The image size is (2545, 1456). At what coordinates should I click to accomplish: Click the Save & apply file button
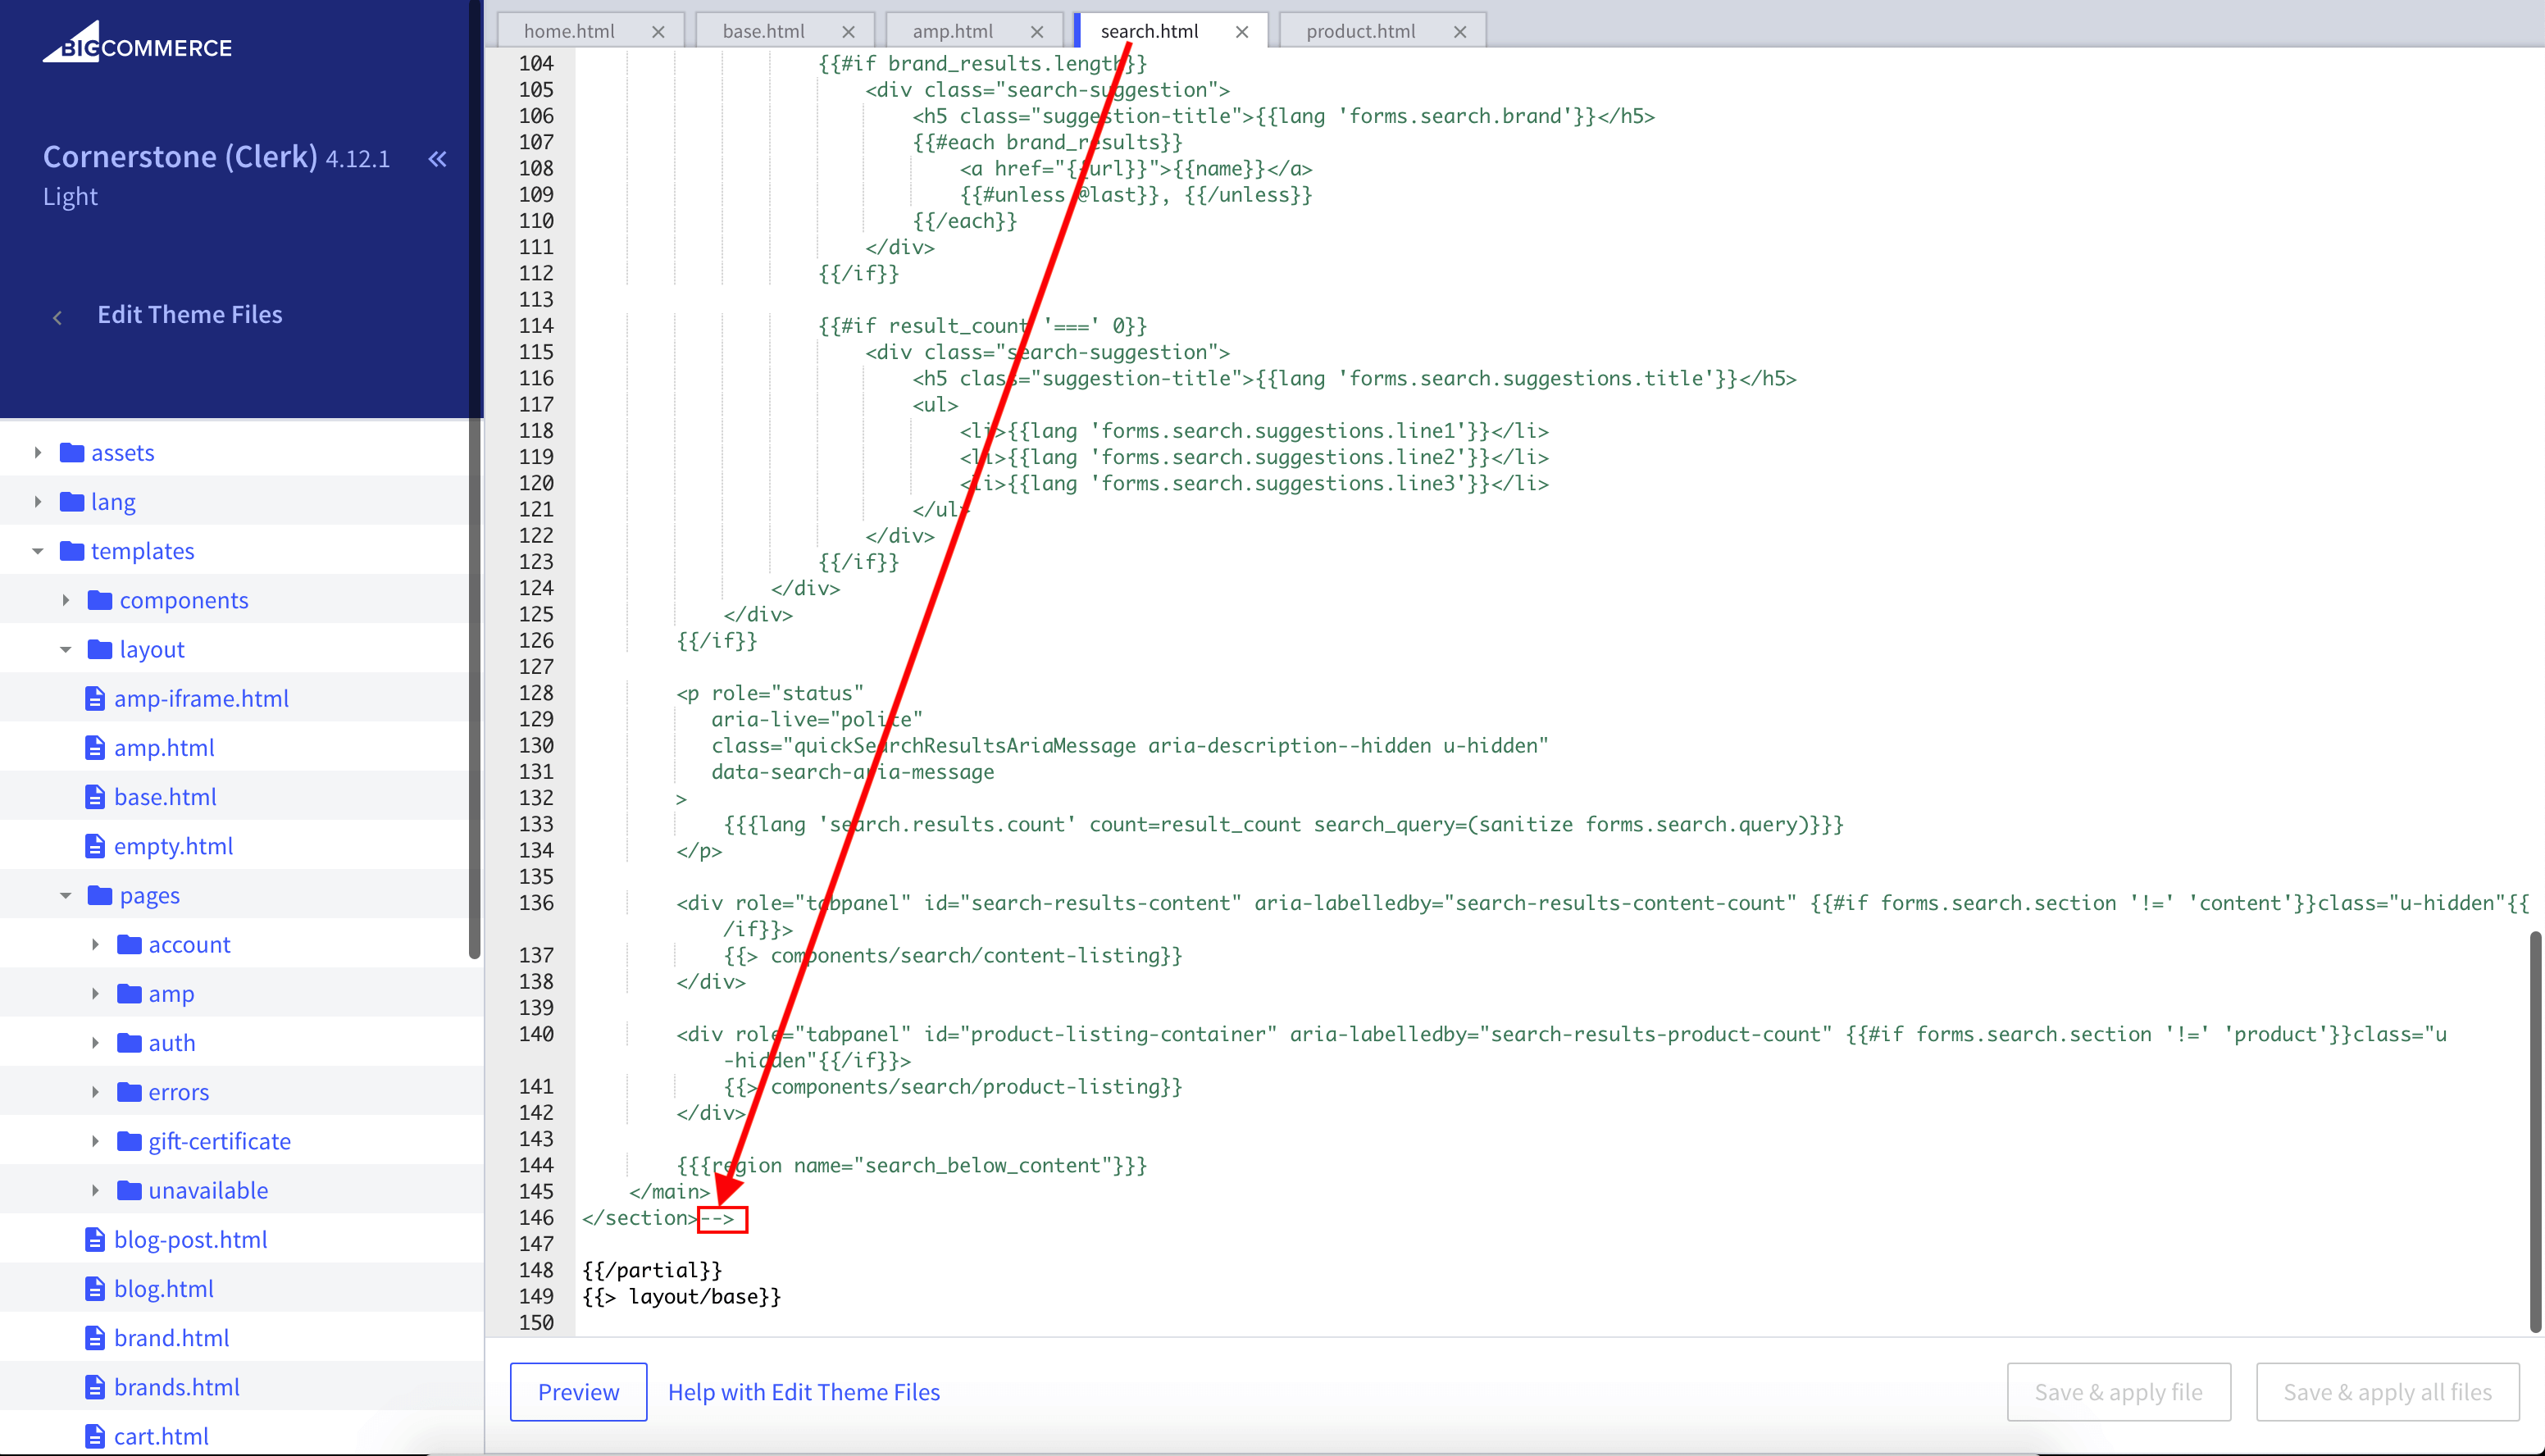(2118, 1391)
